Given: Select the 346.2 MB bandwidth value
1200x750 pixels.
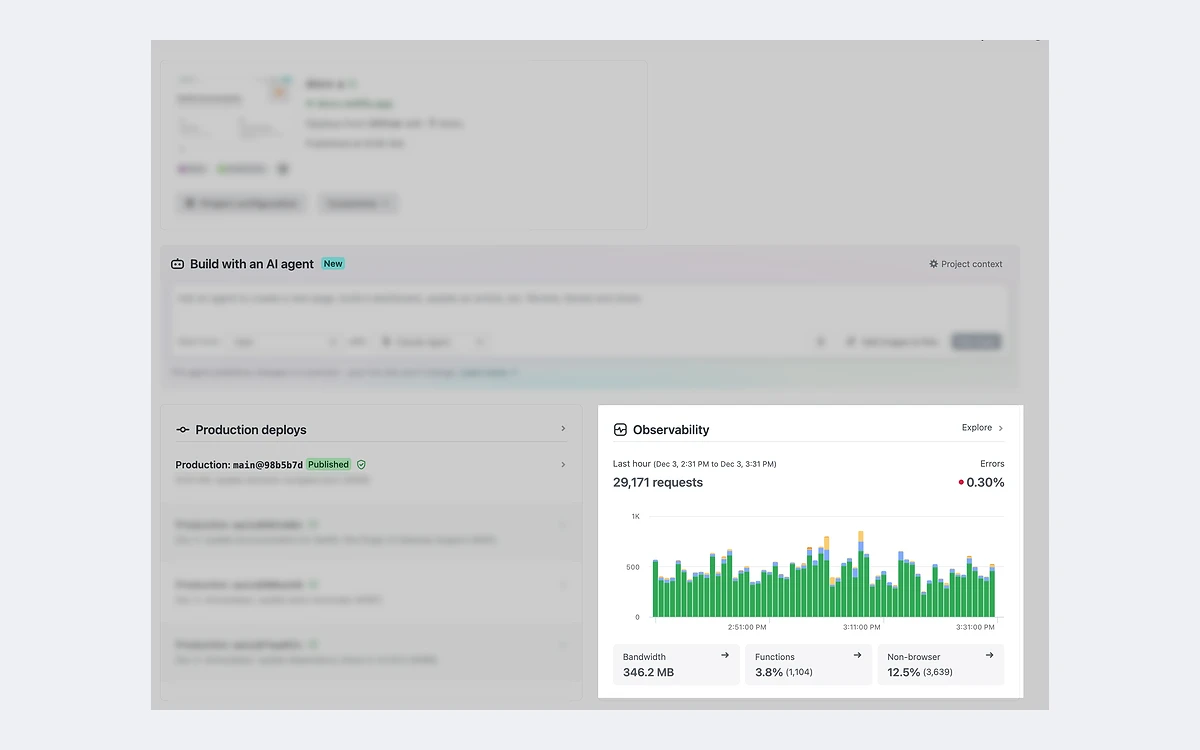Looking at the screenshot, I should (x=648, y=672).
